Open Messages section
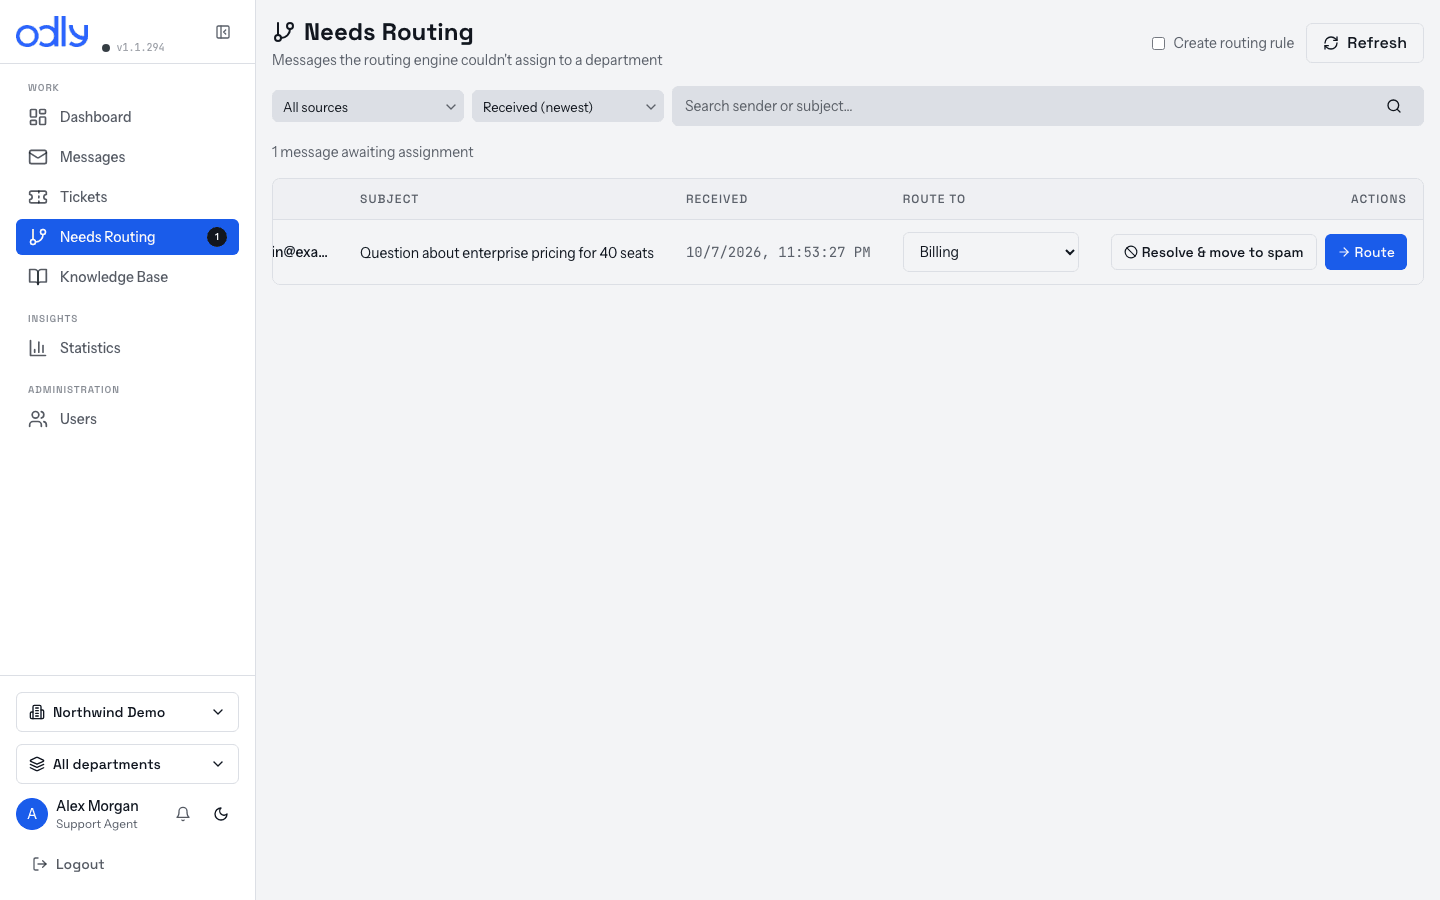The image size is (1440, 900). [127, 157]
